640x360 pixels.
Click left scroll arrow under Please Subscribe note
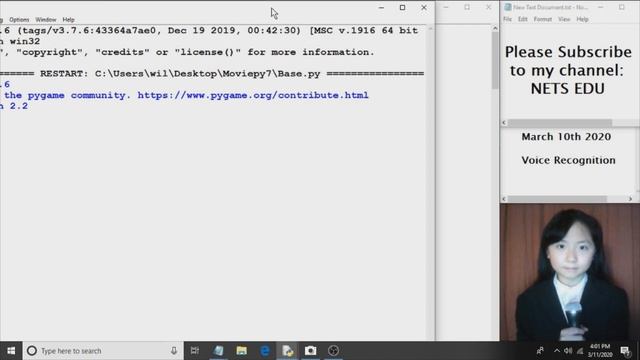point(504,123)
